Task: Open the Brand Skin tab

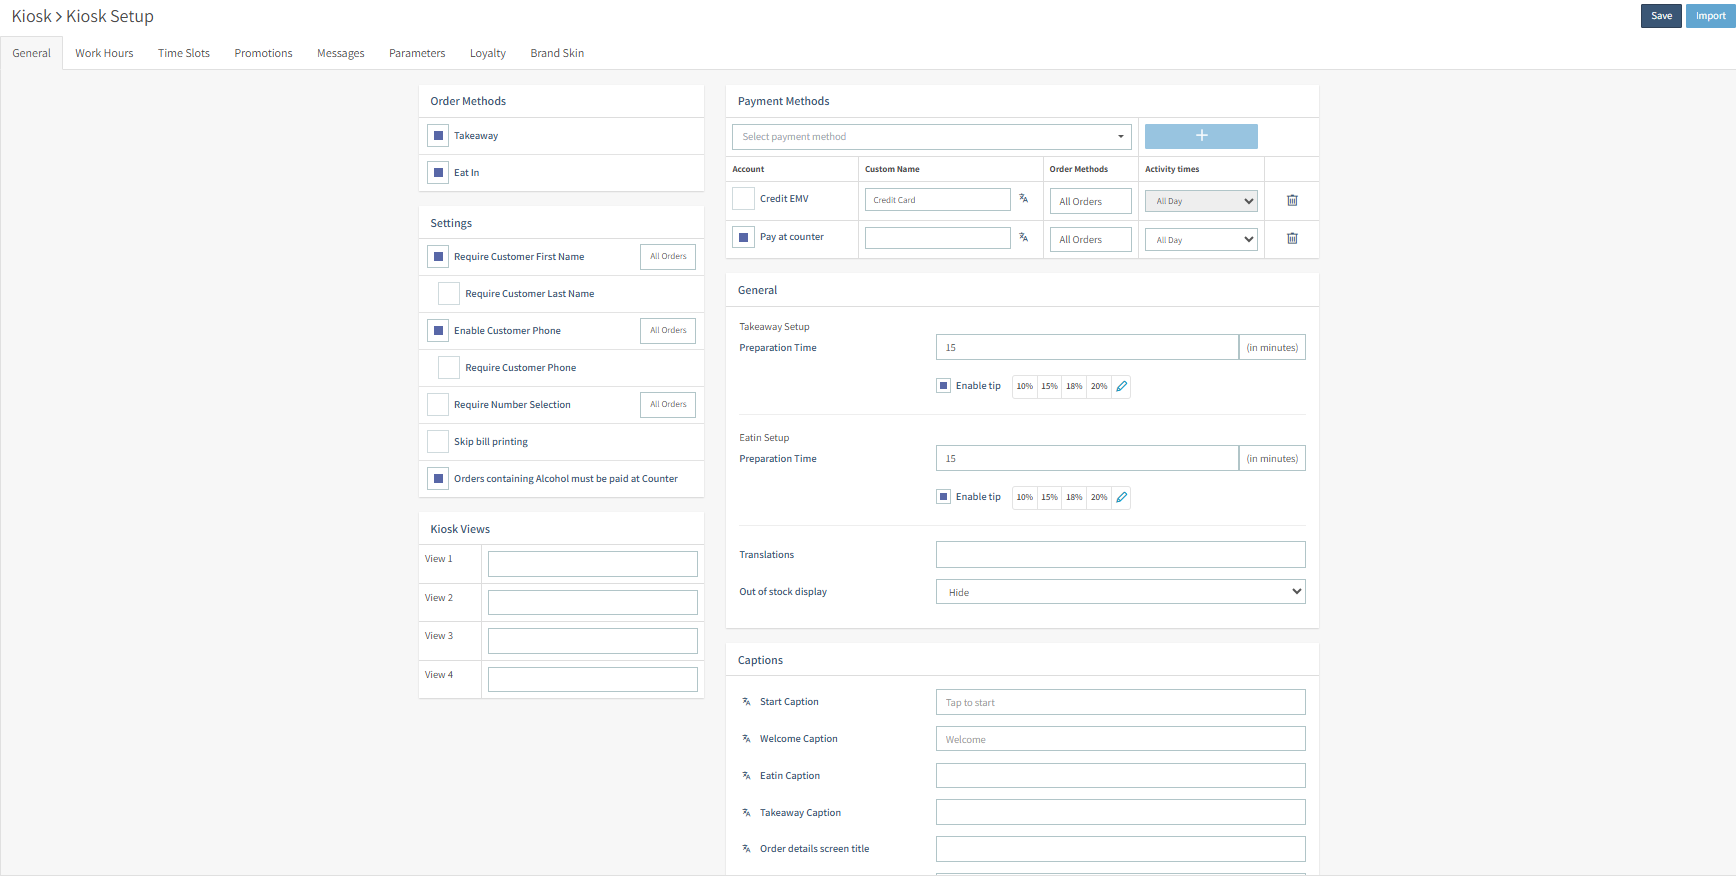Action: [557, 53]
